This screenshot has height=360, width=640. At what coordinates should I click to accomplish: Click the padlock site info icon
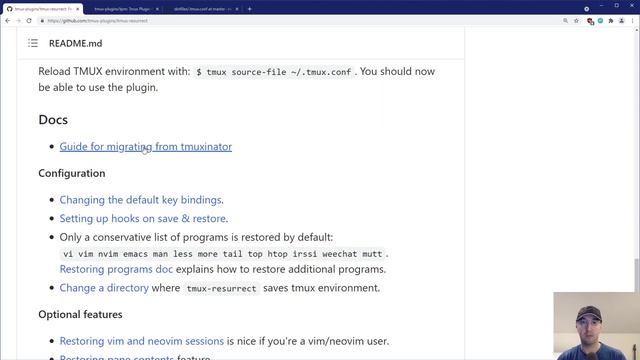[x=42, y=21]
